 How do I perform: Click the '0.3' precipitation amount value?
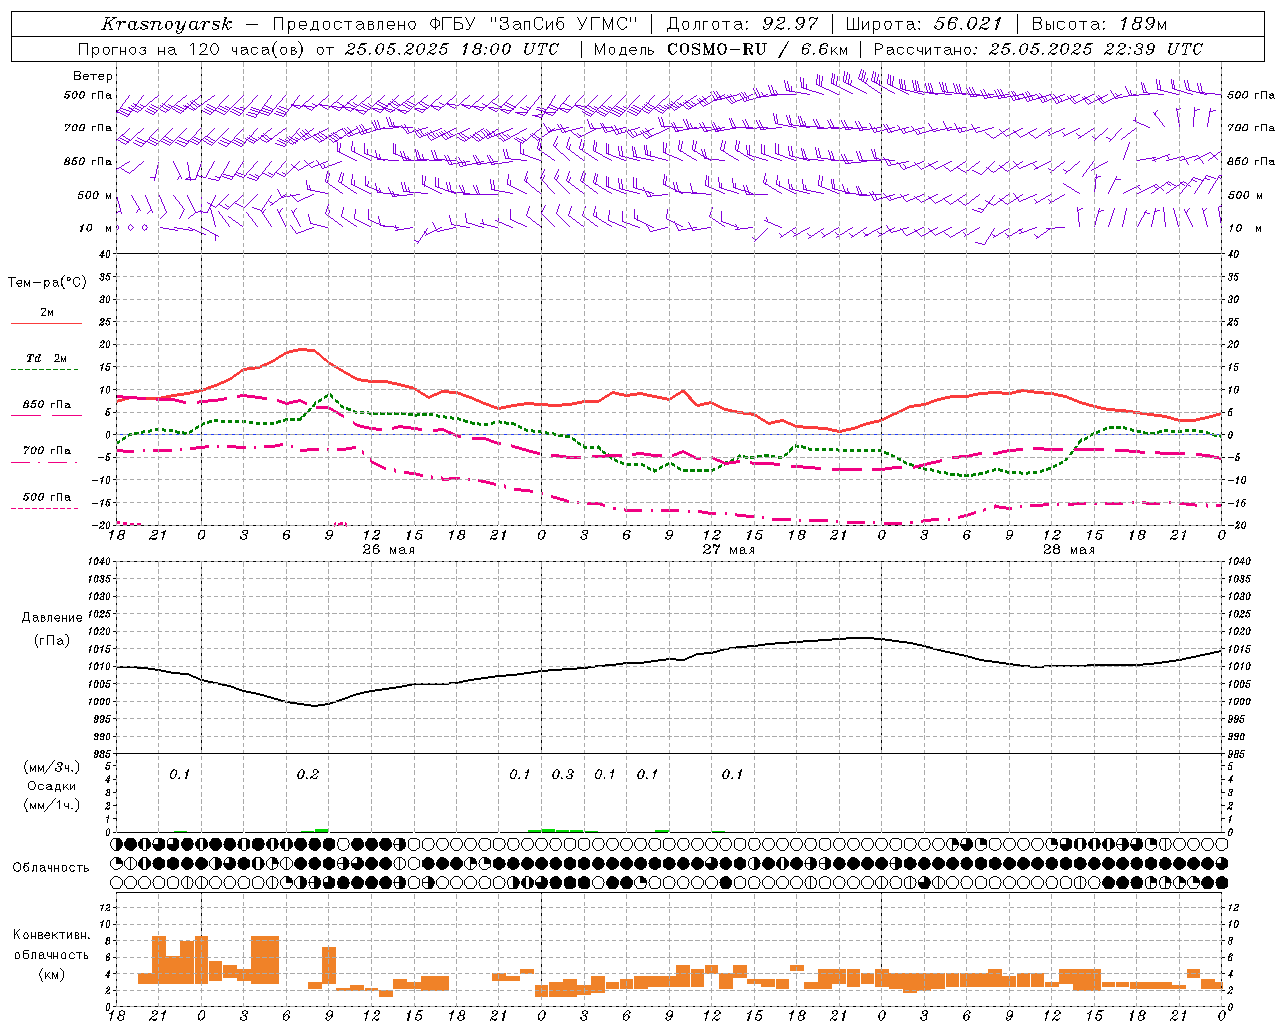point(563,775)
